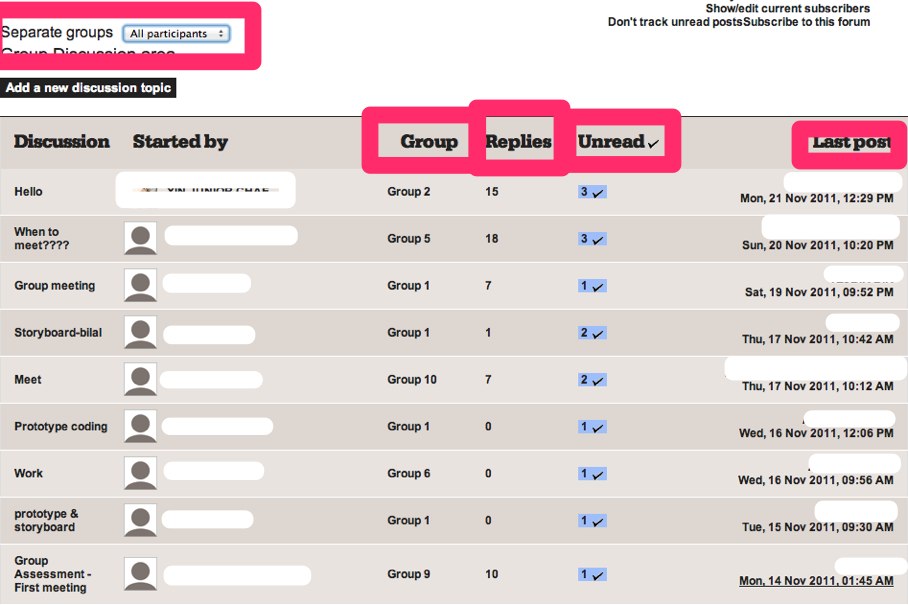
Task: Click the avatar beside "When to meet????" topic
Action: tap(140, 239)
